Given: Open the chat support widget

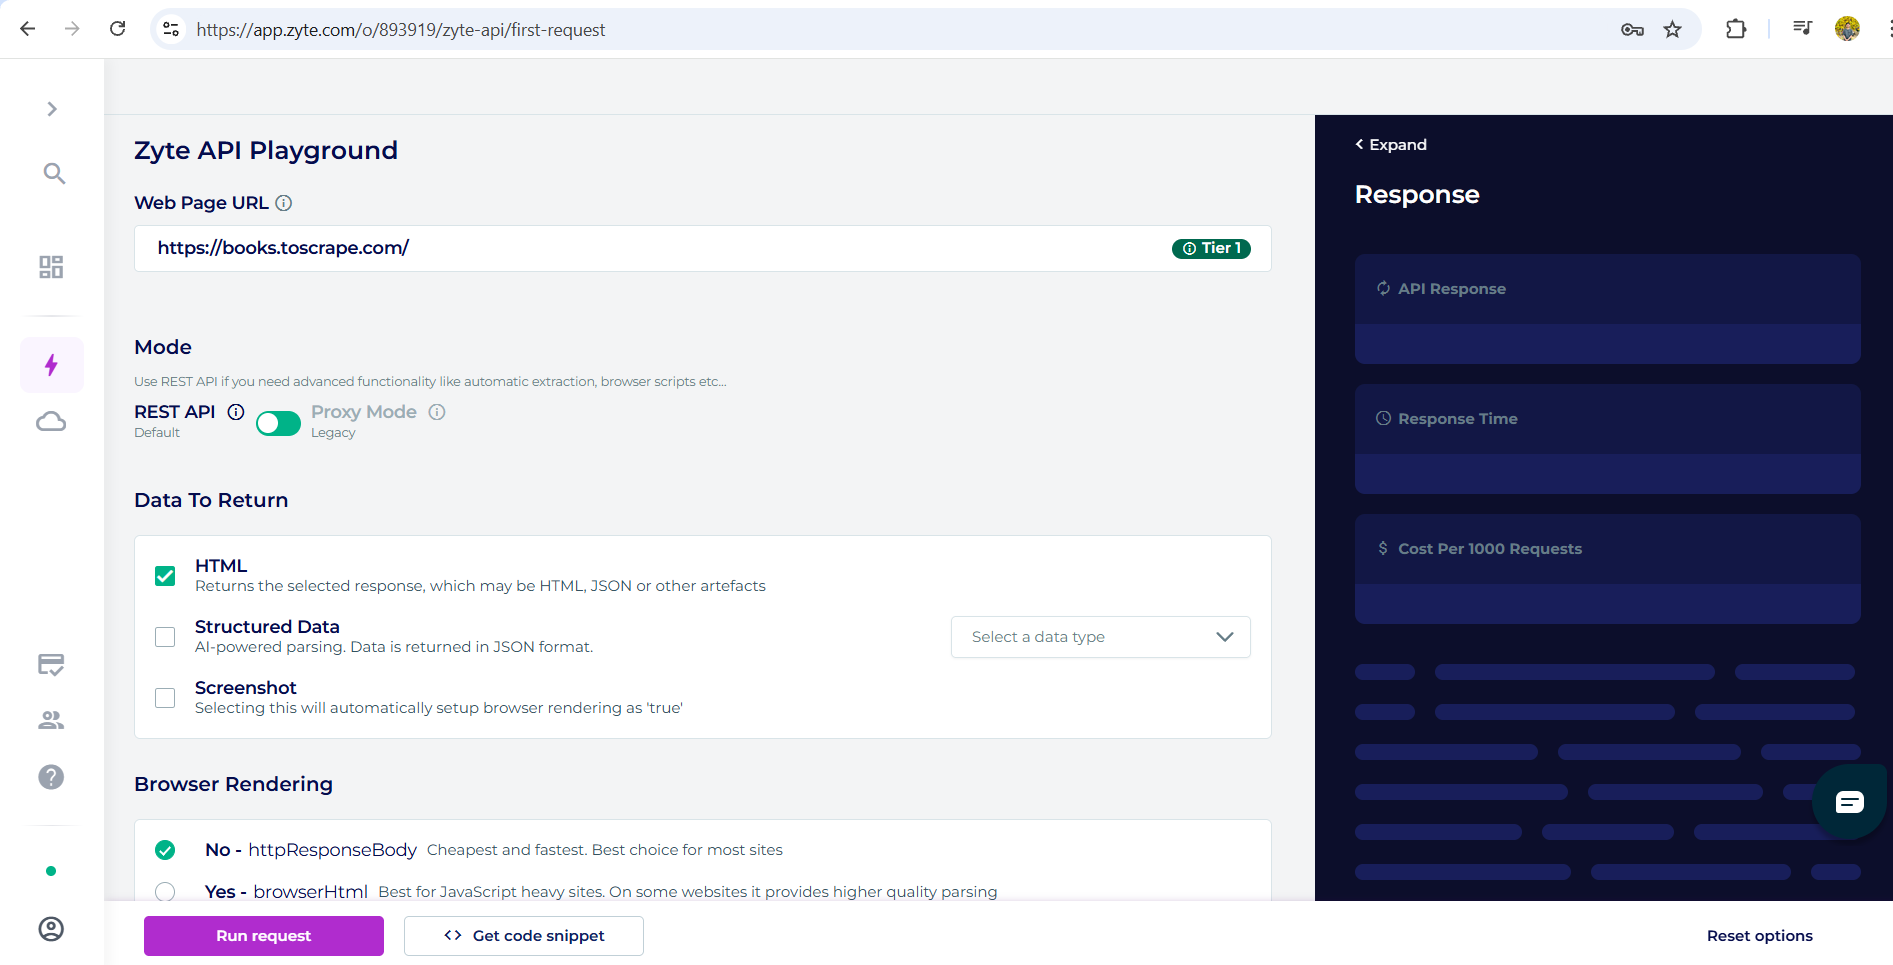Looking at the screenshot, I should click(1849, 802).
